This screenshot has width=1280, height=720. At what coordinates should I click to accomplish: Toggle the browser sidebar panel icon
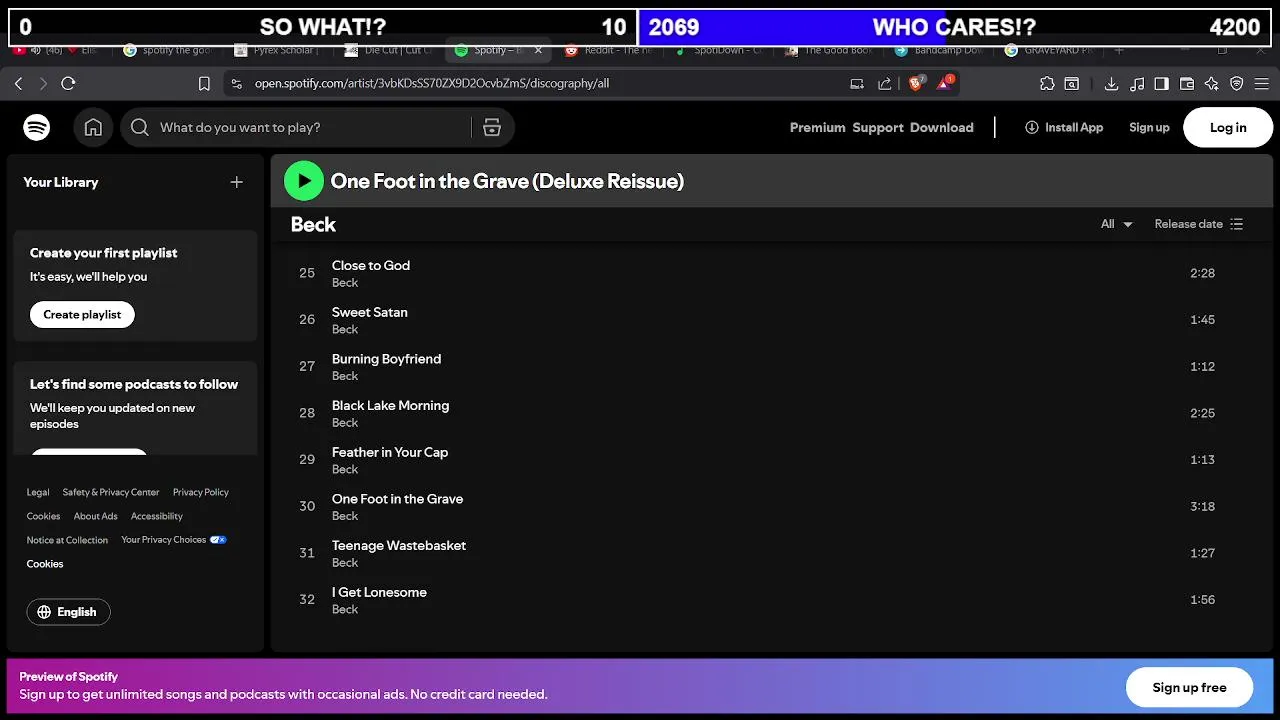tap(1161, 84)
